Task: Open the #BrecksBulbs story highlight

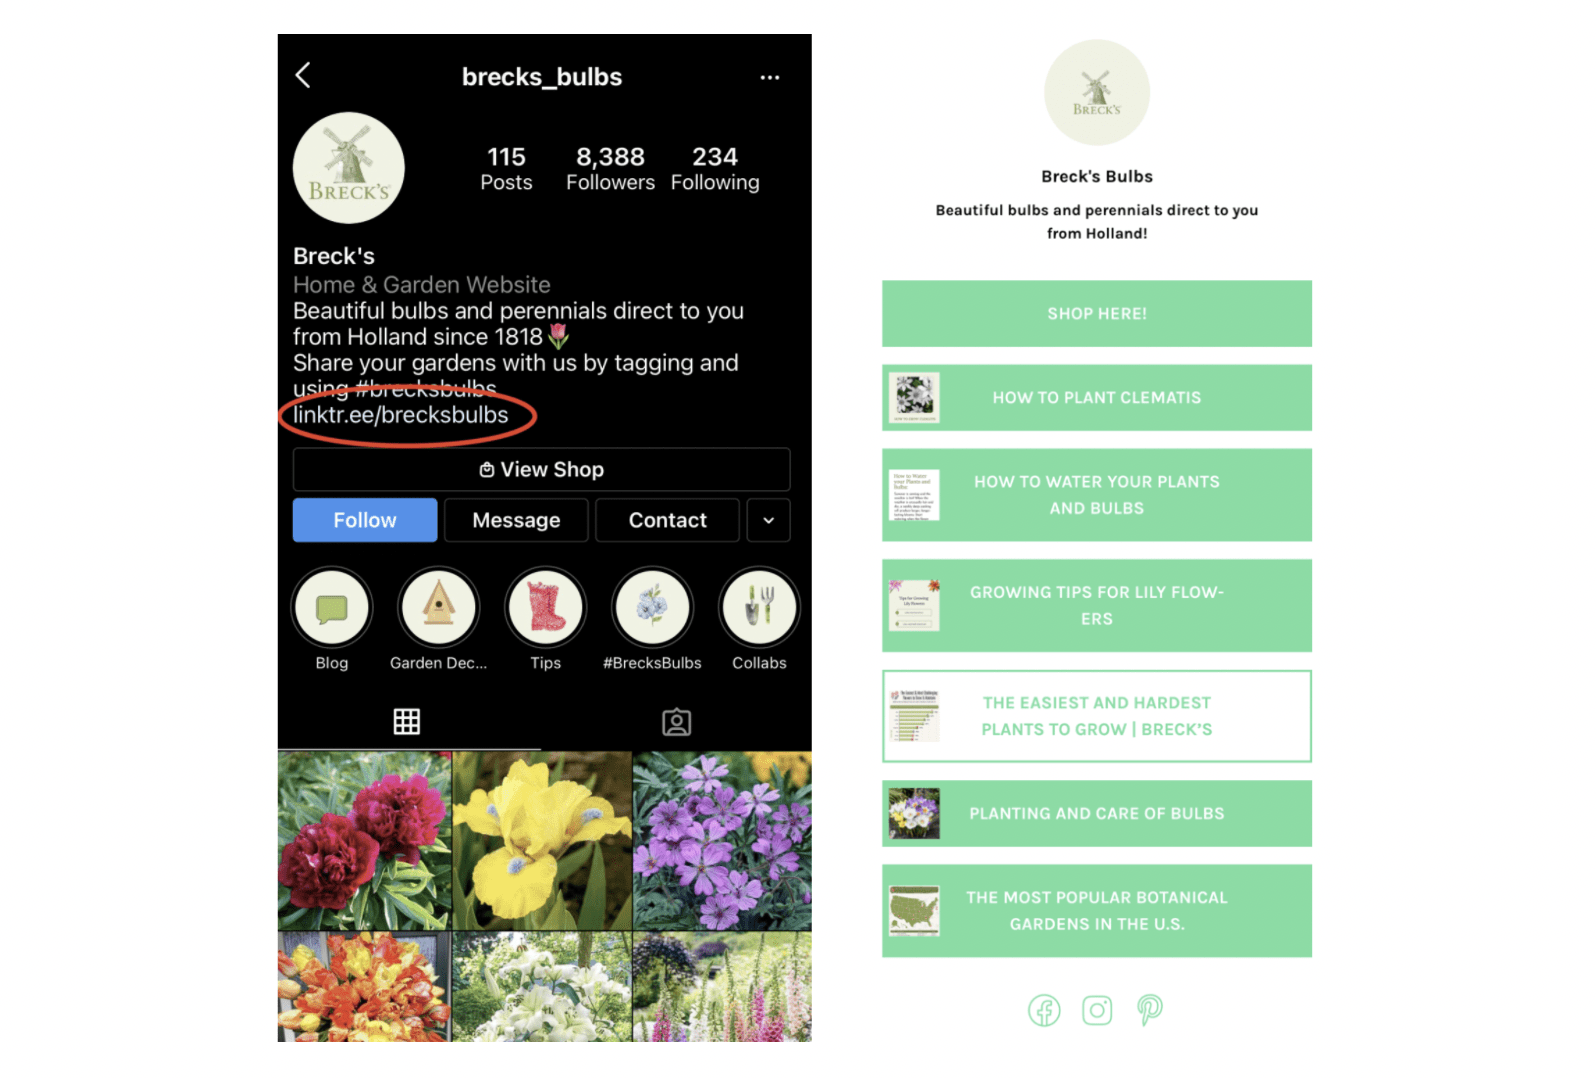Action: point(652,607)
